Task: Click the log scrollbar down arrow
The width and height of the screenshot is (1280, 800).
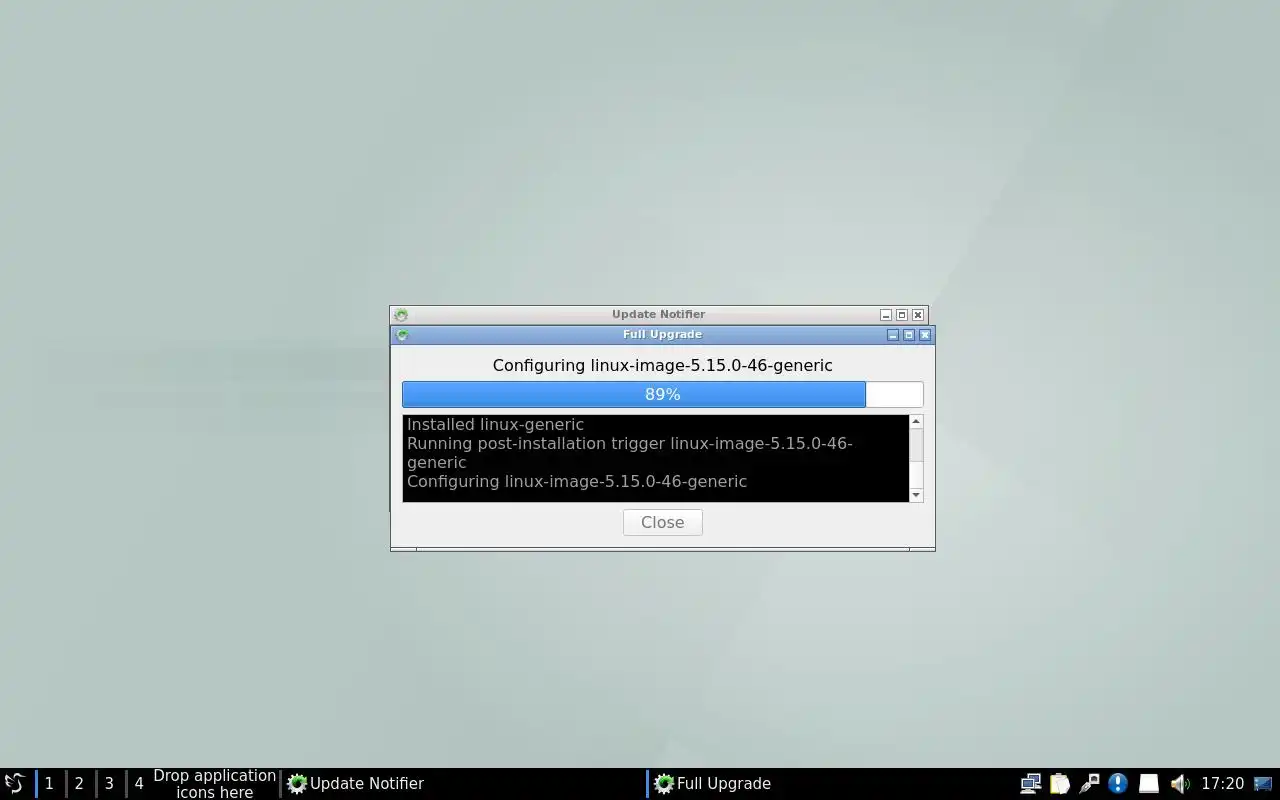Action: pos(916,495)
